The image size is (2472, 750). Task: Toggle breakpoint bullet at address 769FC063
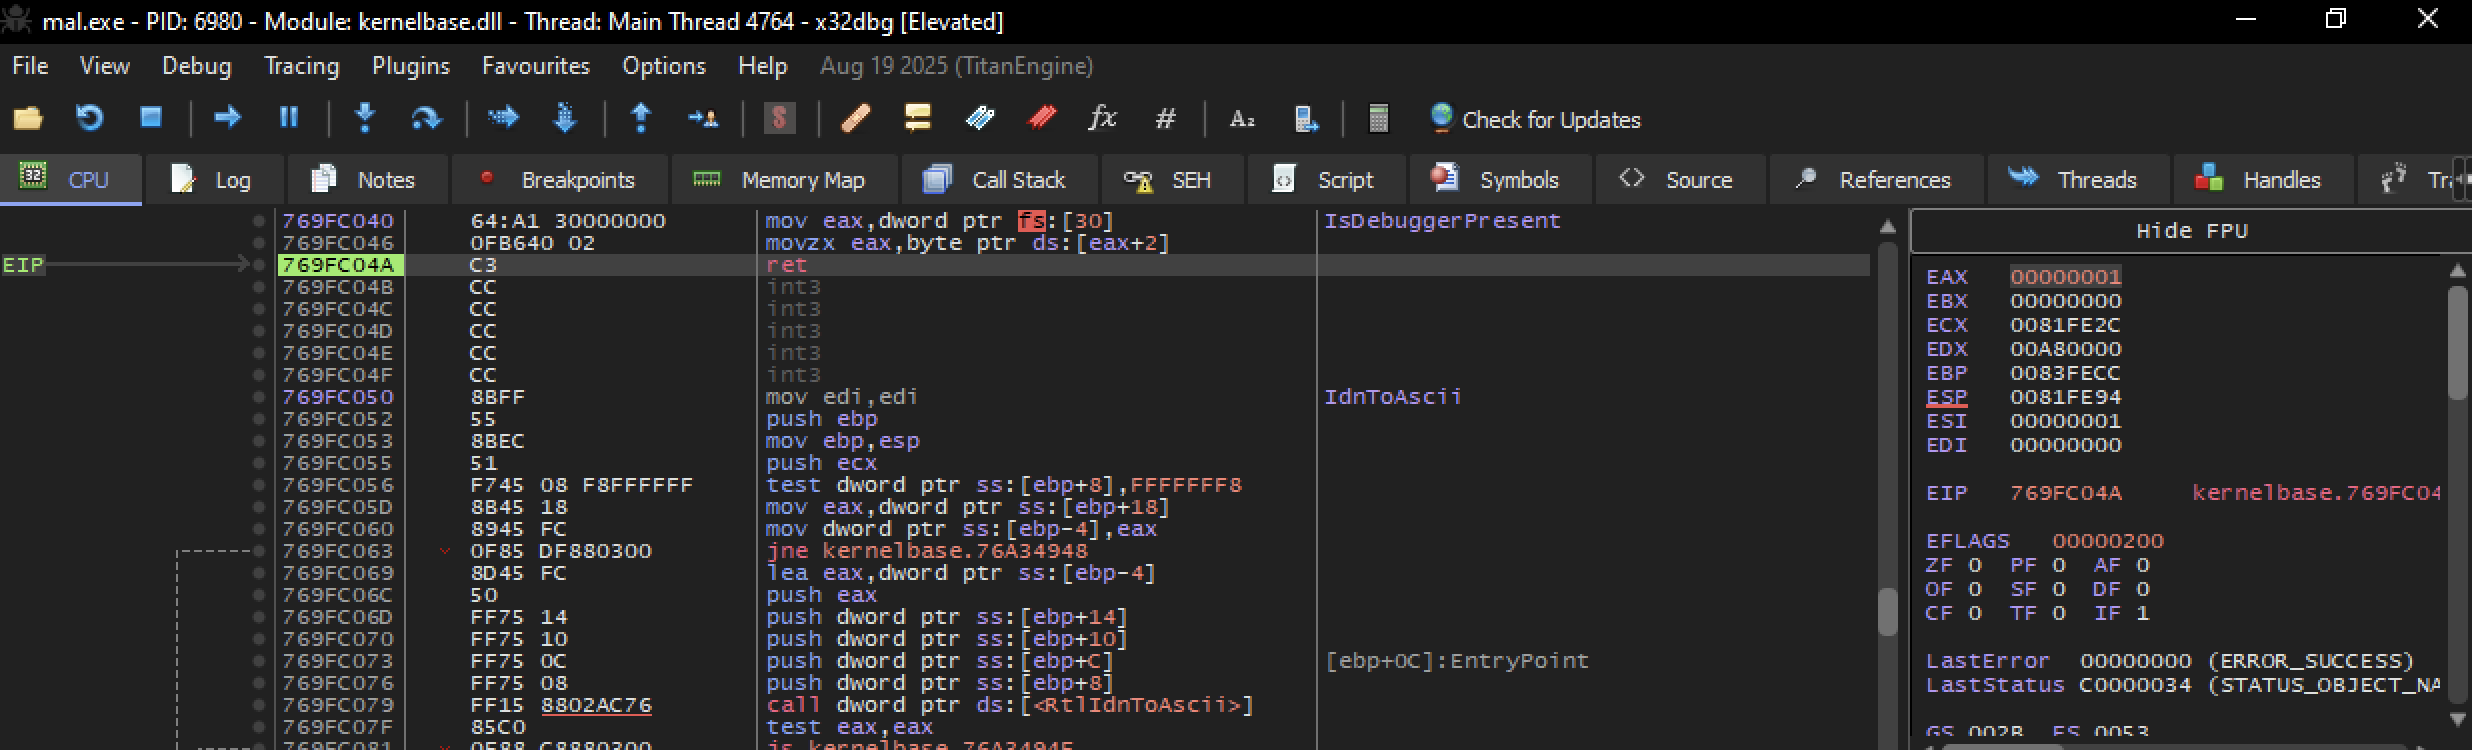tap(259, 551)
